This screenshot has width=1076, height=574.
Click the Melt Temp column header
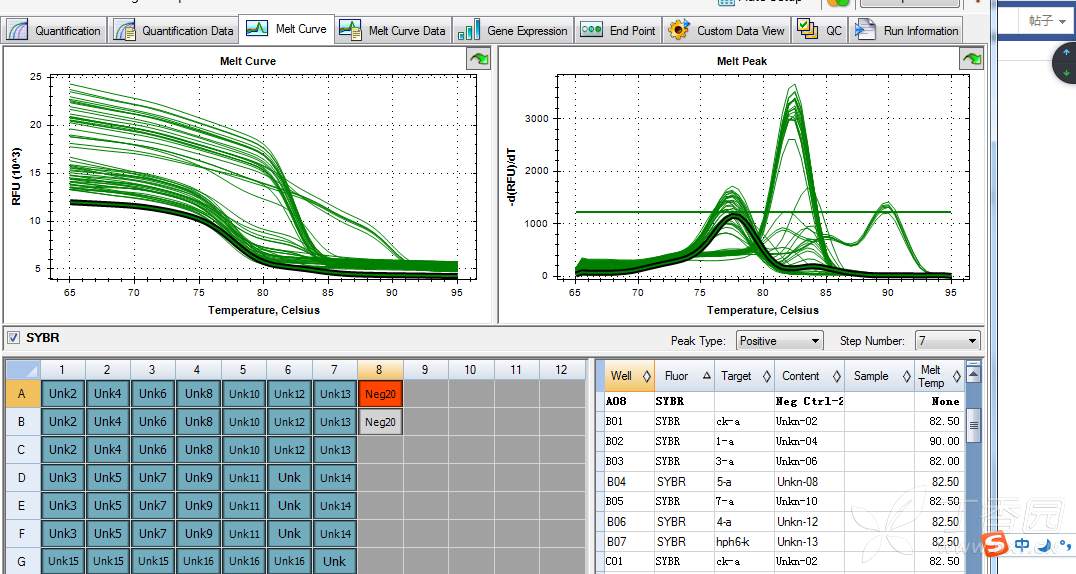tap(931, 376)
